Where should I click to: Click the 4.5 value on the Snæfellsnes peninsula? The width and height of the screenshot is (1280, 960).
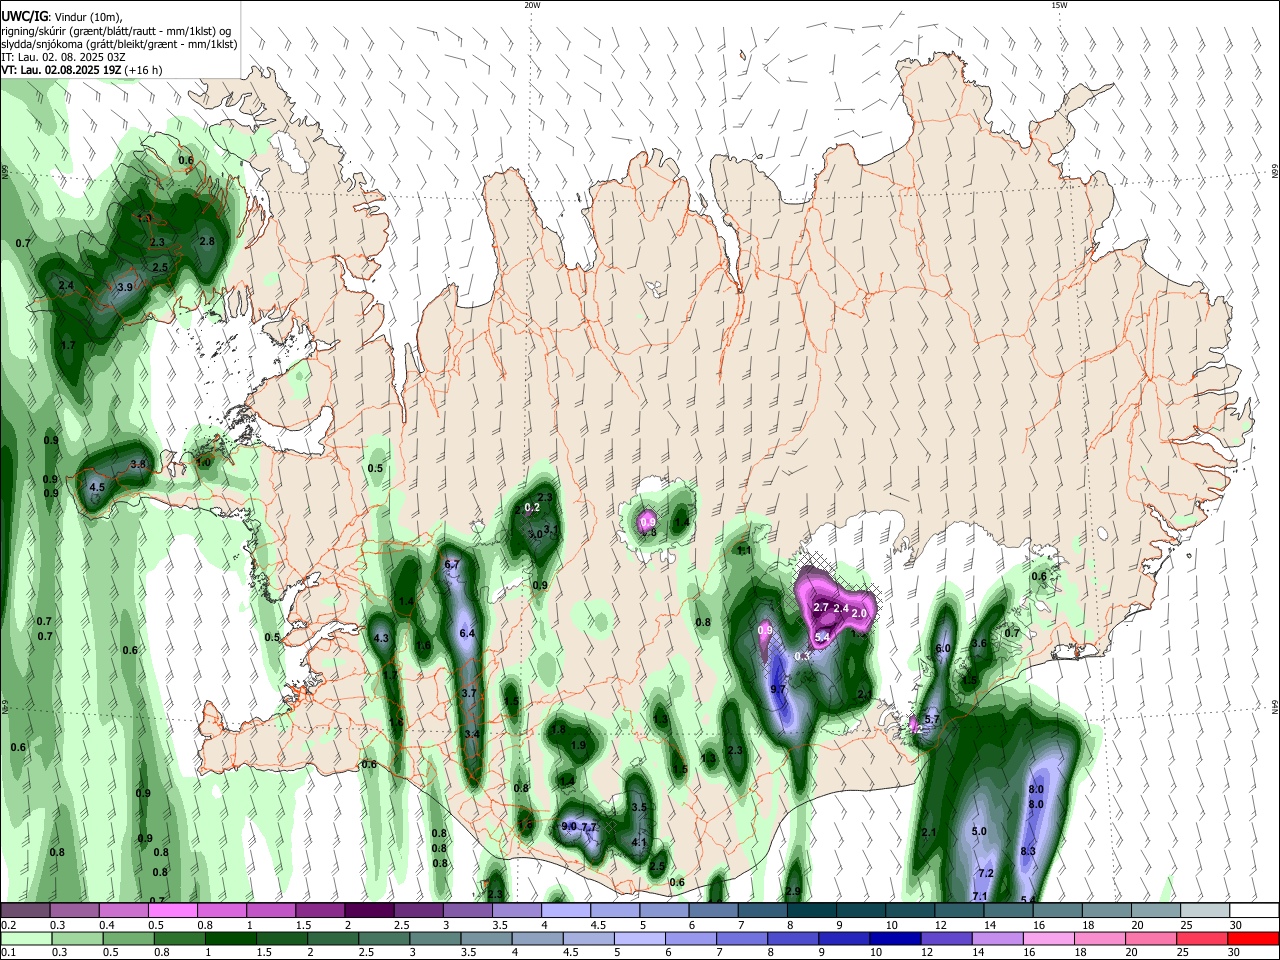point(97,487)
